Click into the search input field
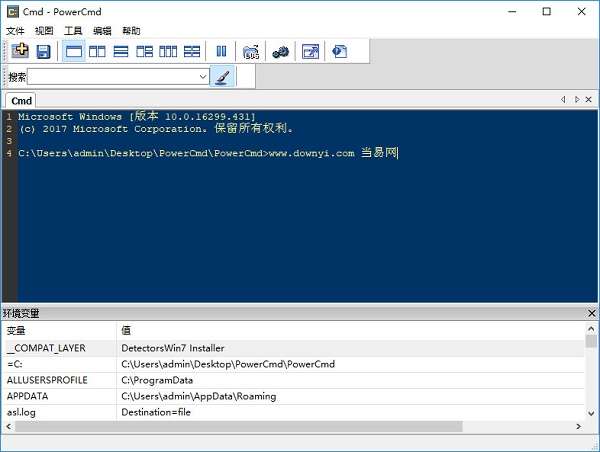The image size is (600, 452). pyautogui.click(x=113, y=77)
